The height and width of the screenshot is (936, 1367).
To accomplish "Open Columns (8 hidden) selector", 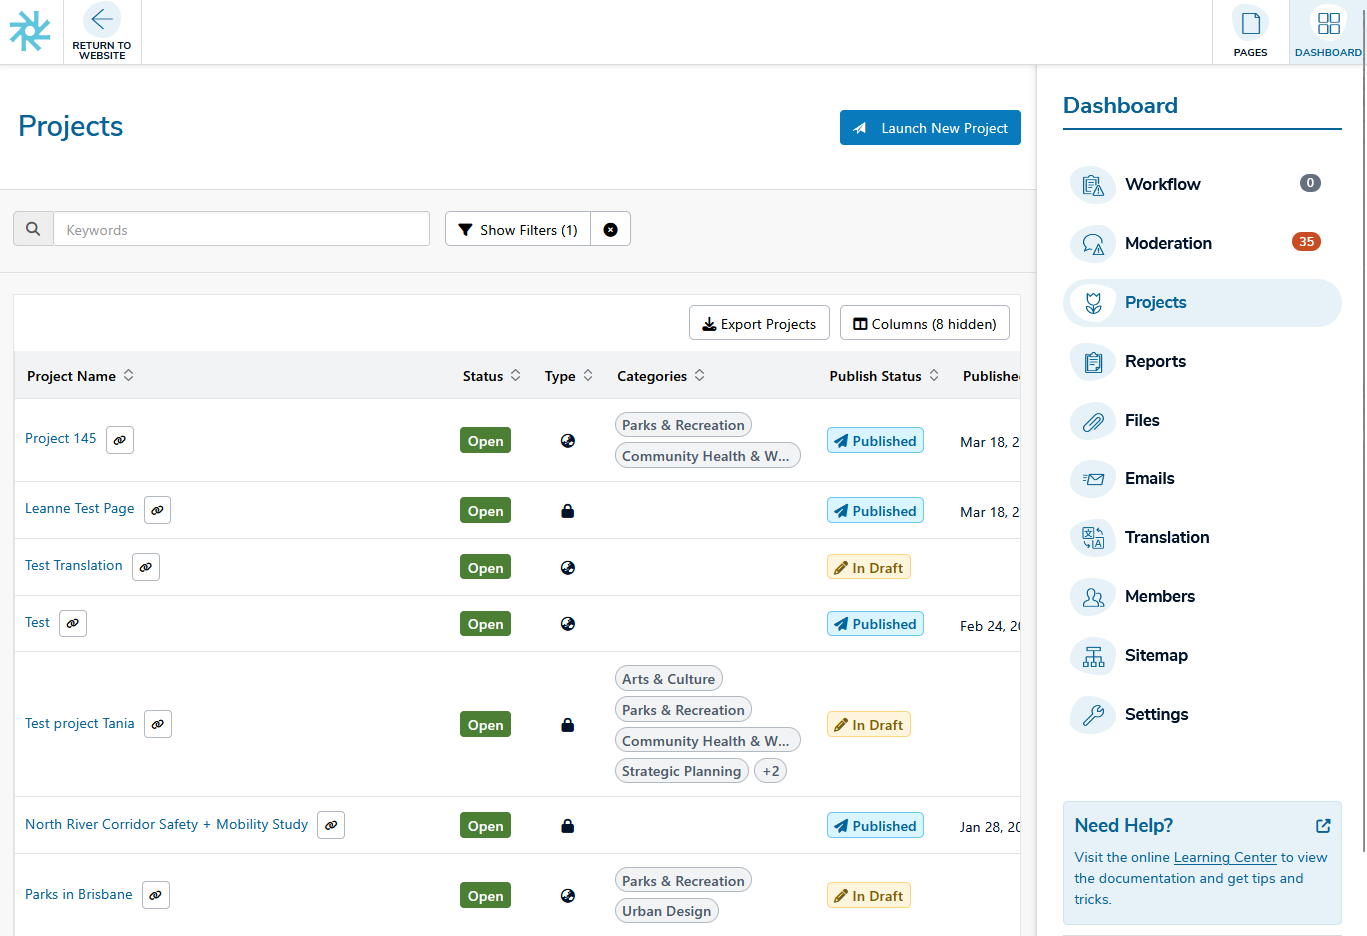I will (x=924, y=324).
